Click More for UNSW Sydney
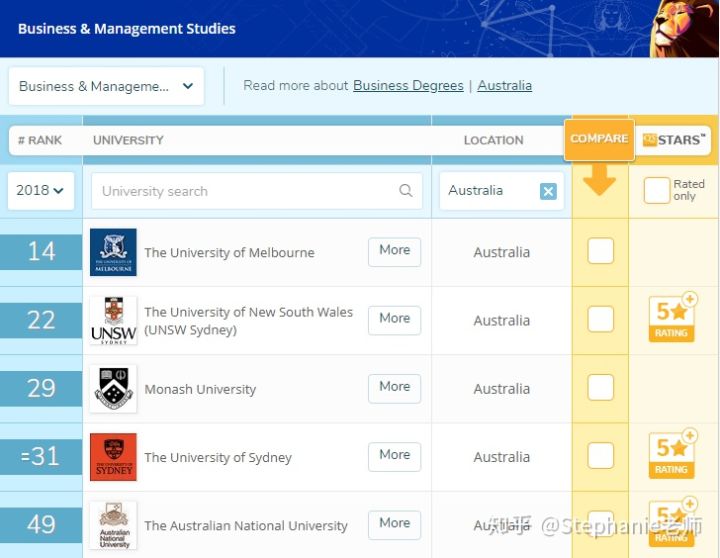The image size is (720, 558). point(394,320)
